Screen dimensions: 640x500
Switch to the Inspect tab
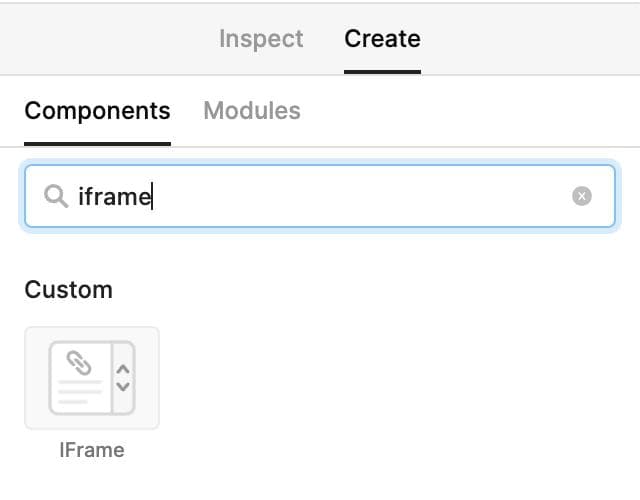click(261, 39)
